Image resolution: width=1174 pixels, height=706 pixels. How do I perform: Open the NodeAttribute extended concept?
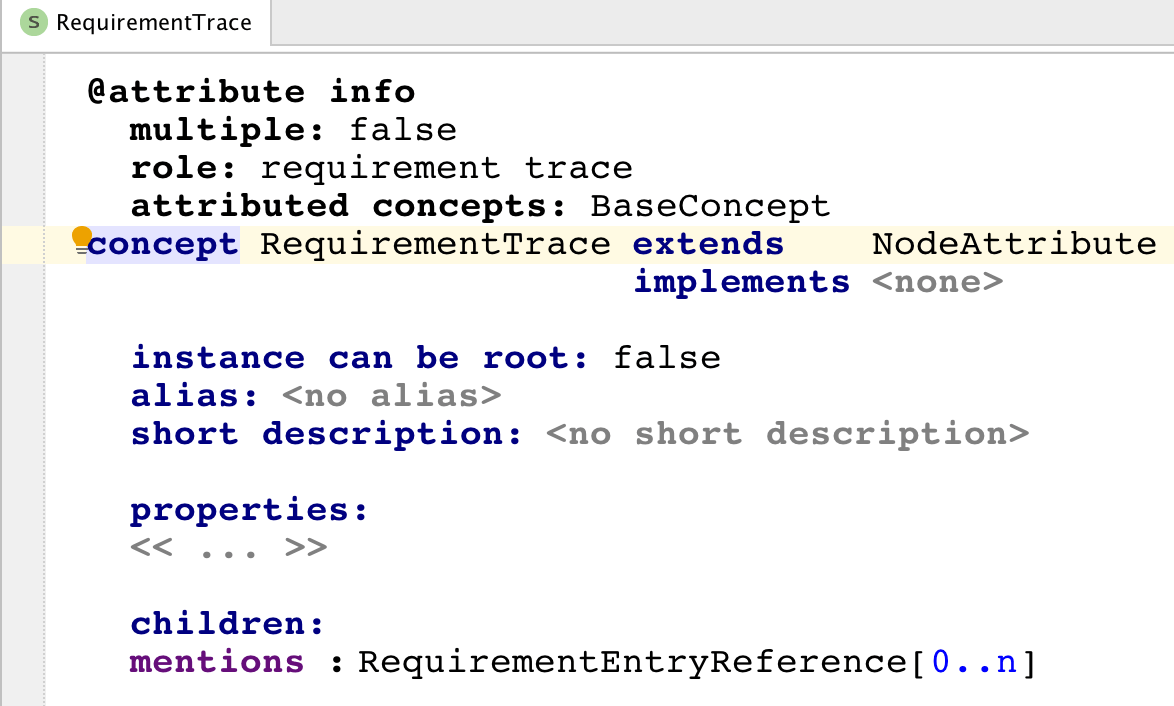coord(1013,244)
